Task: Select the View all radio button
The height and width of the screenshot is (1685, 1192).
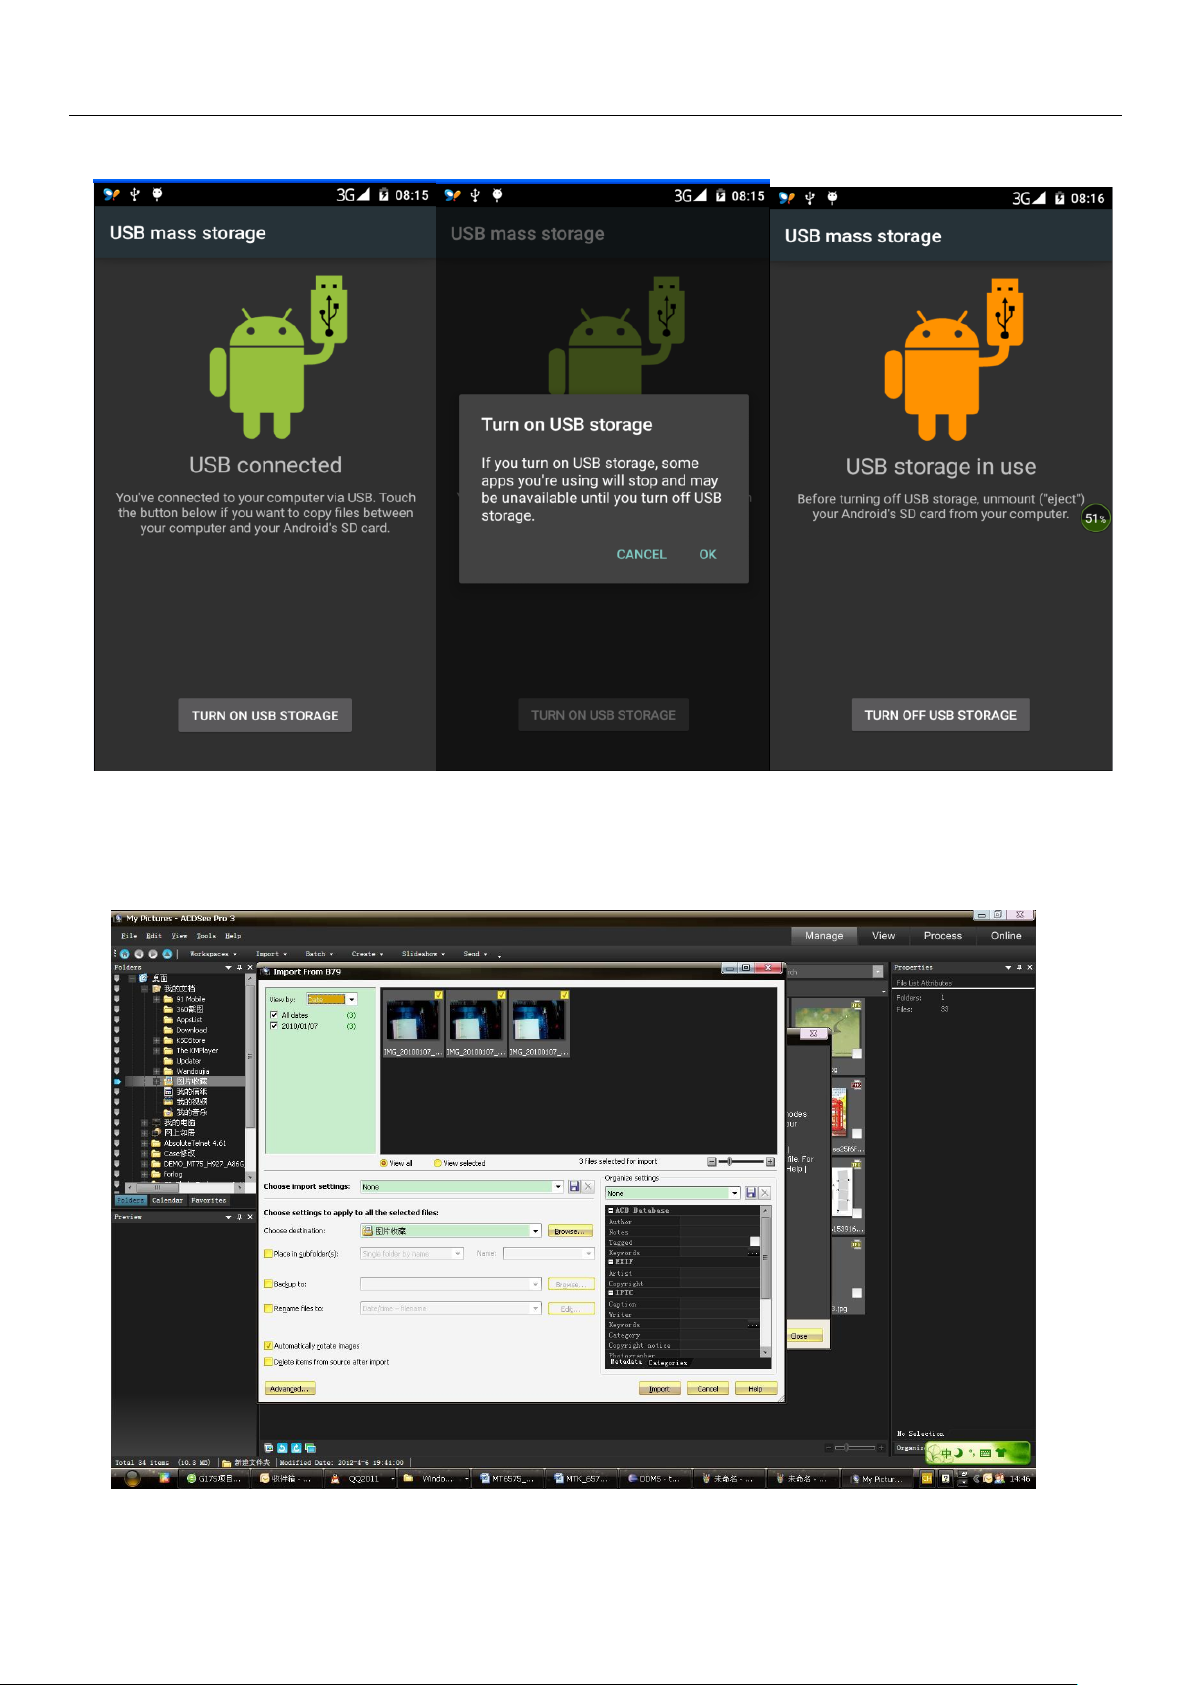Action: coord(384,1163)
